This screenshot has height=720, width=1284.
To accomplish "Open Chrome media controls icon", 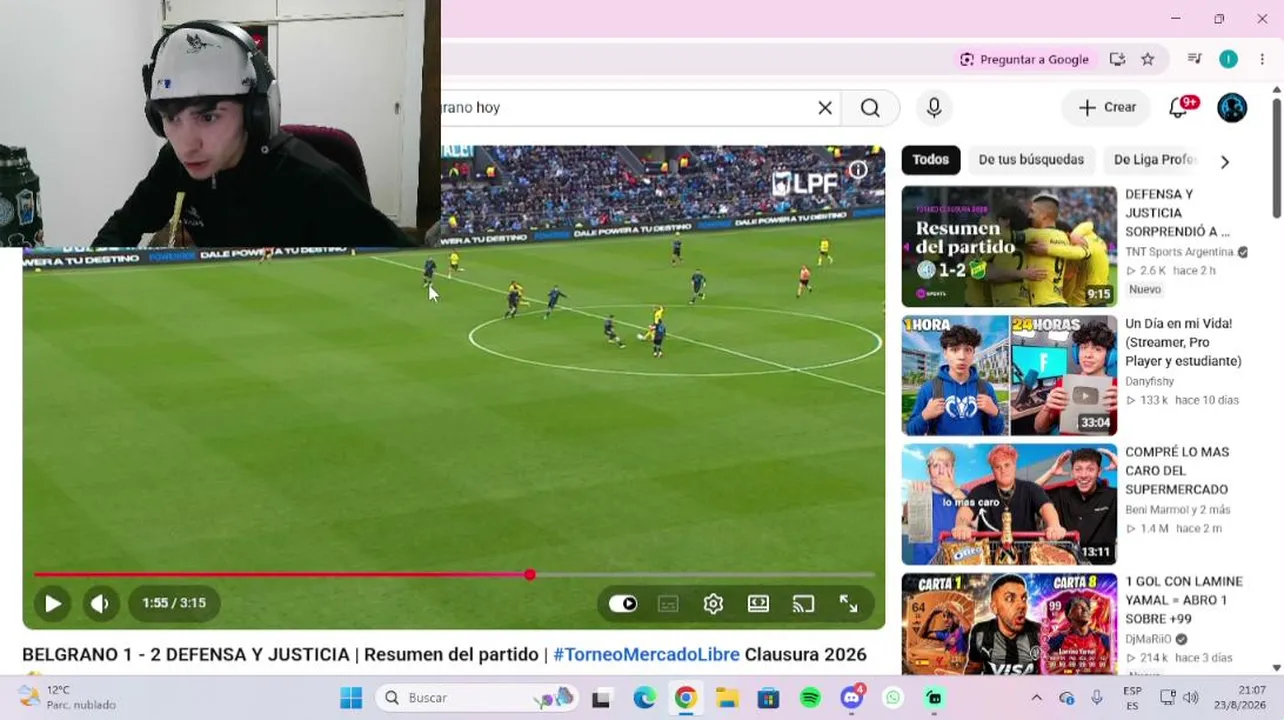I will pyautogui.click(x=1194, y=60).
